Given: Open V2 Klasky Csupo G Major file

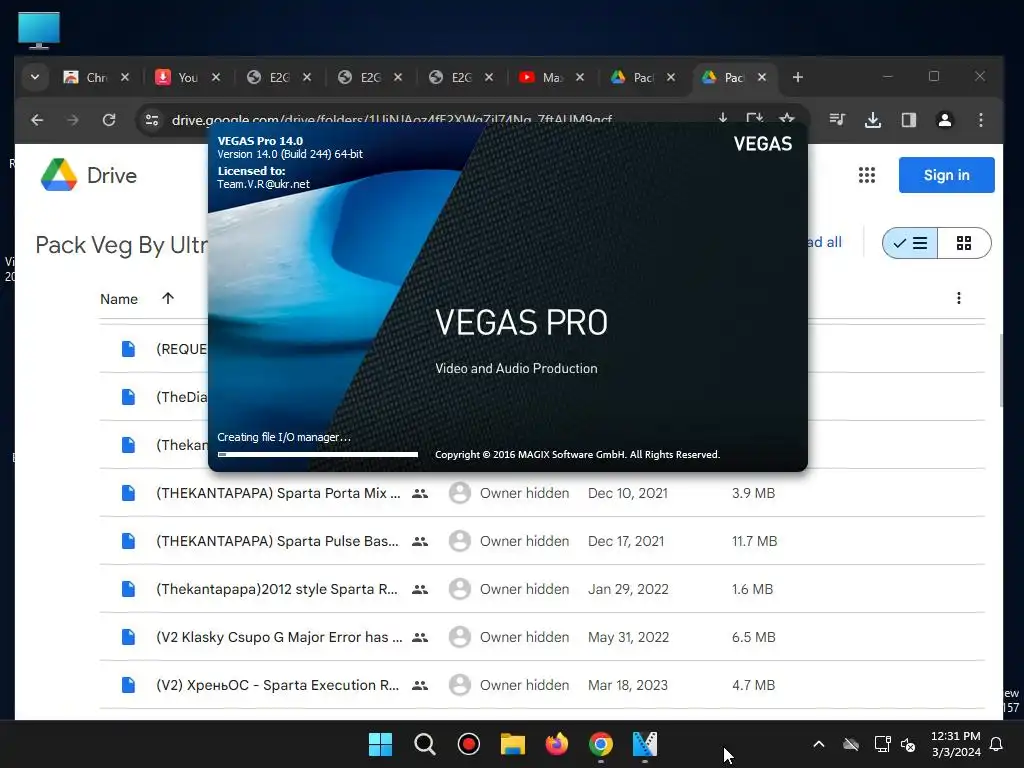Looking at the screenshot, I should click(x=279, y=637).
